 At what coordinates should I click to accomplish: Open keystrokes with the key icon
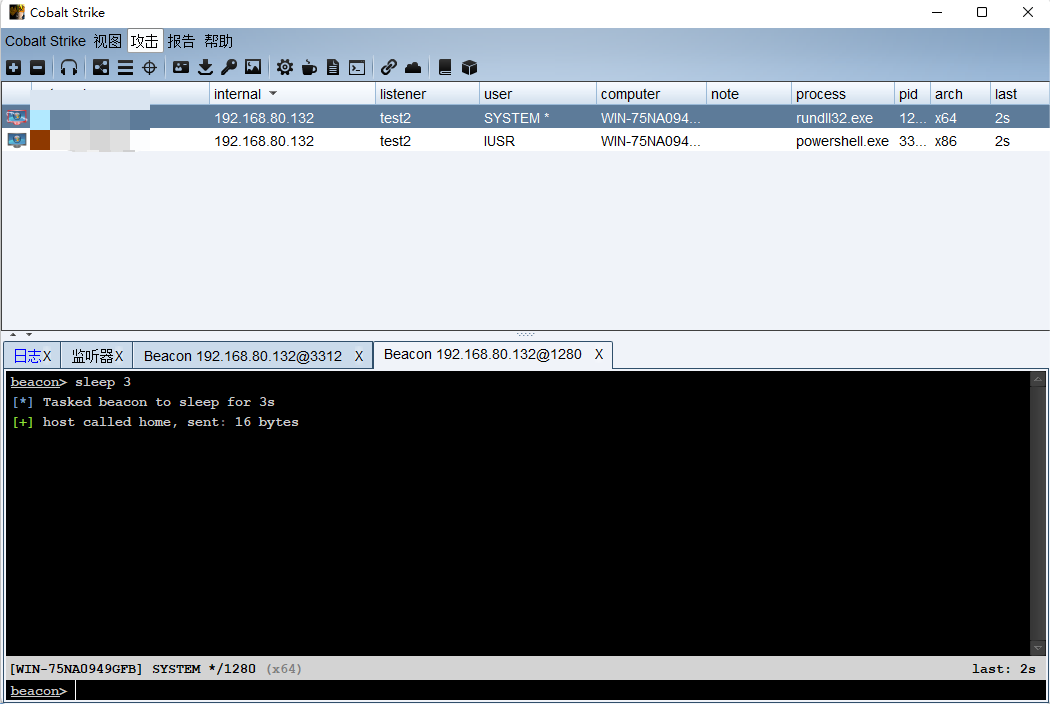point(229,68)
